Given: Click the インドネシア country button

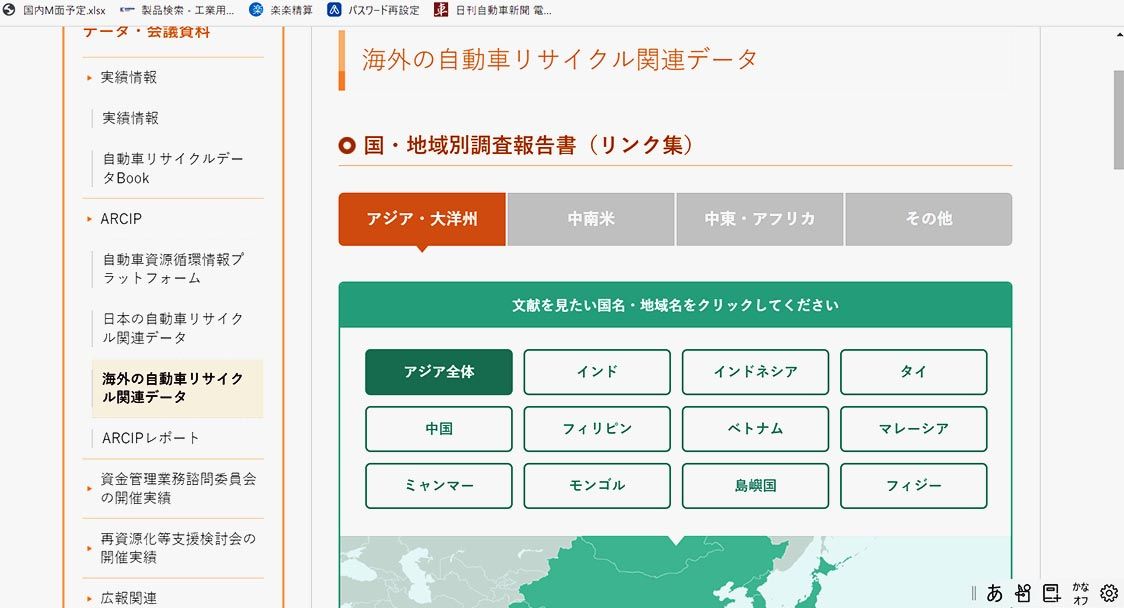Looking at the screenshot, I should click(755, 372).
